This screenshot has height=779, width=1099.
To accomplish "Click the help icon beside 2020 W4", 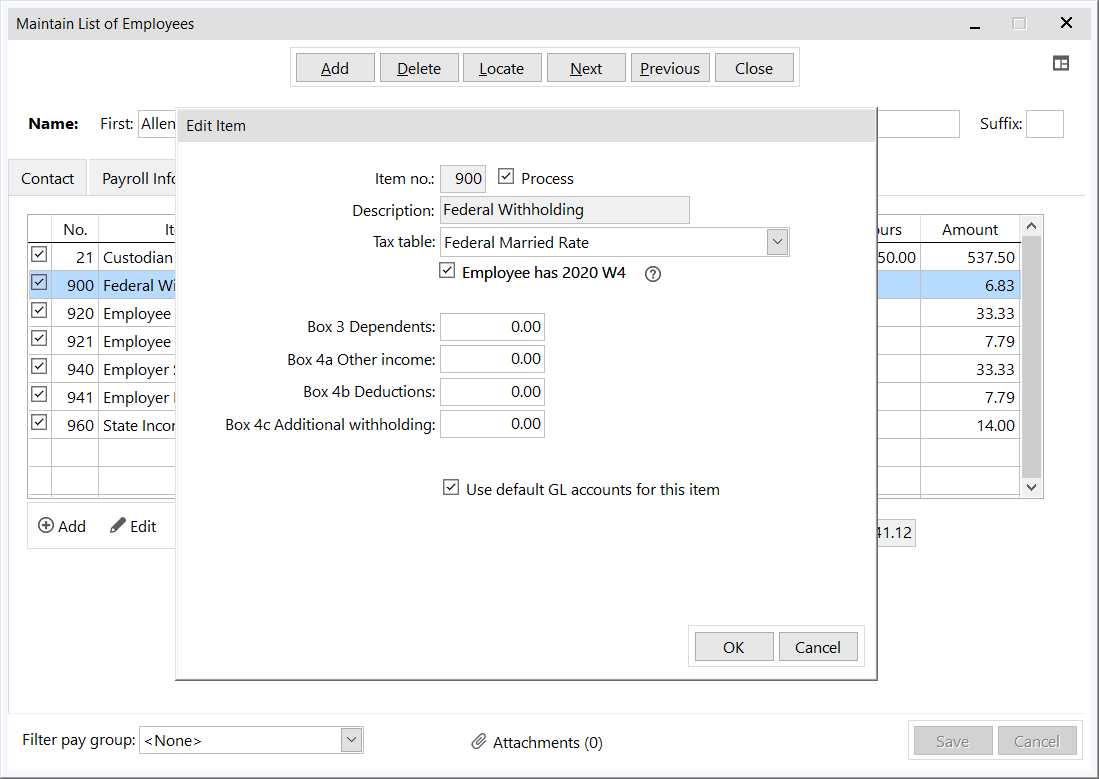I will pyautogui.click(x=653, y=274).
